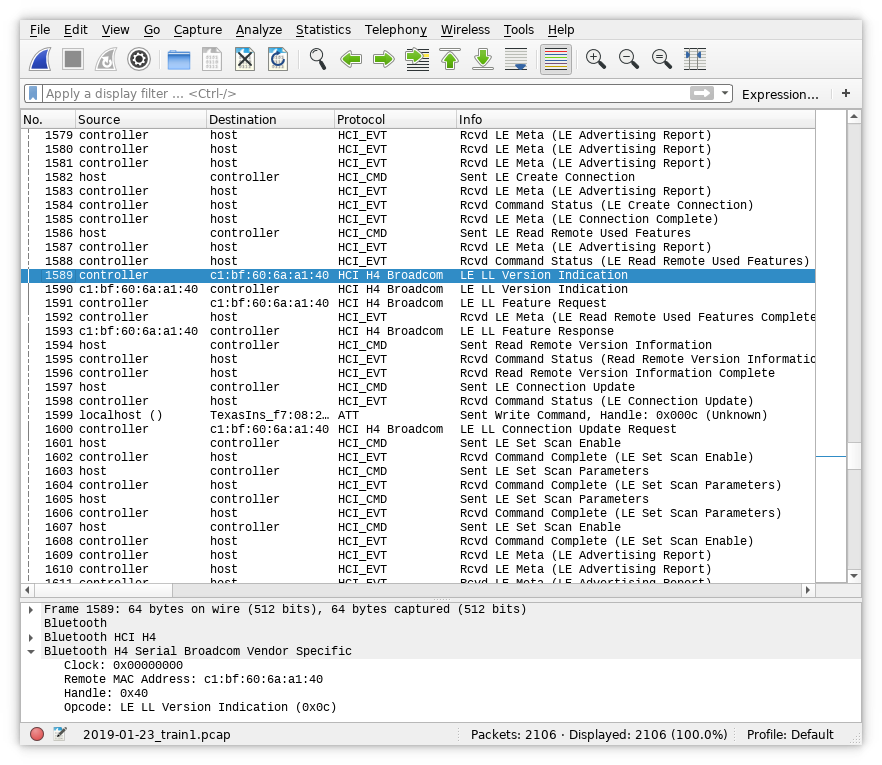Select the Remote MAC Address detail line
The height and width of the screenshot is (765, 882).
pyautogui.click(x=194, y=679)
